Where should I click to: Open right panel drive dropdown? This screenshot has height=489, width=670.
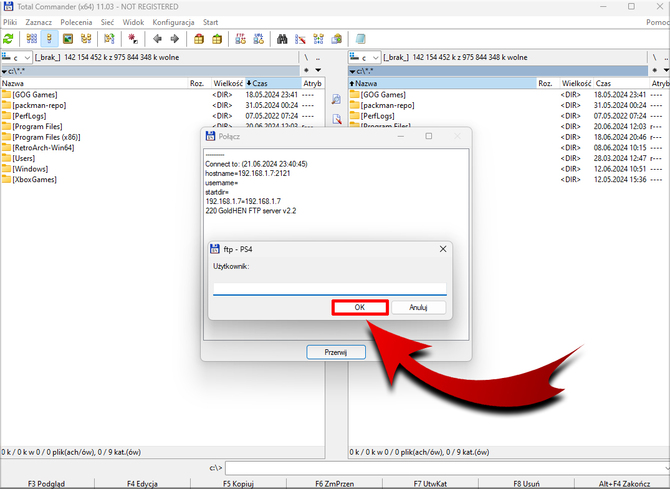365,57
